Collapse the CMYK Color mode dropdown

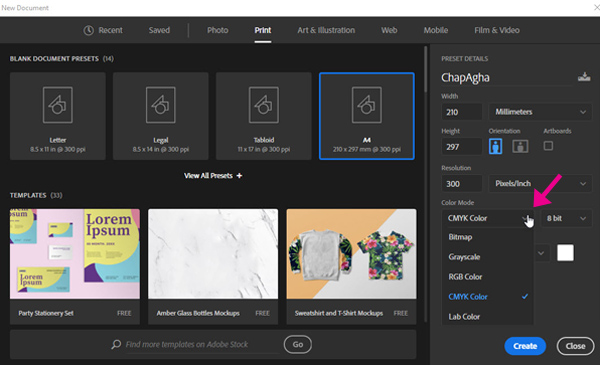[488, 218]
